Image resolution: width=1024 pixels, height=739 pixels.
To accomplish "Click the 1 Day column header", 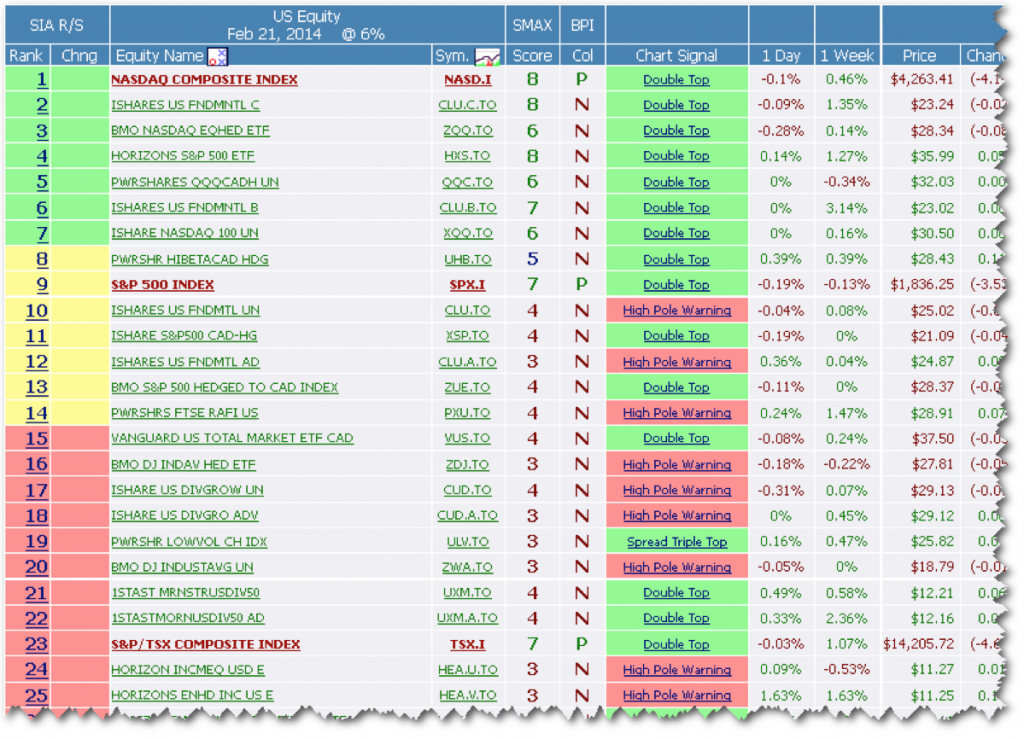I will [x=780, y=56].
